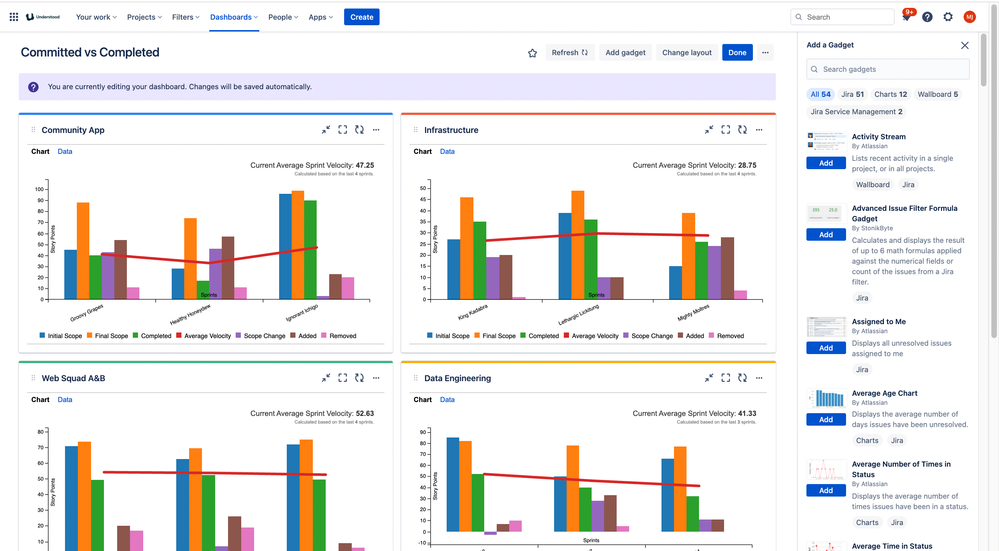Expand the Filters dropdown
The width and height of the screenshot is (999, 551).
click(185, 17)
